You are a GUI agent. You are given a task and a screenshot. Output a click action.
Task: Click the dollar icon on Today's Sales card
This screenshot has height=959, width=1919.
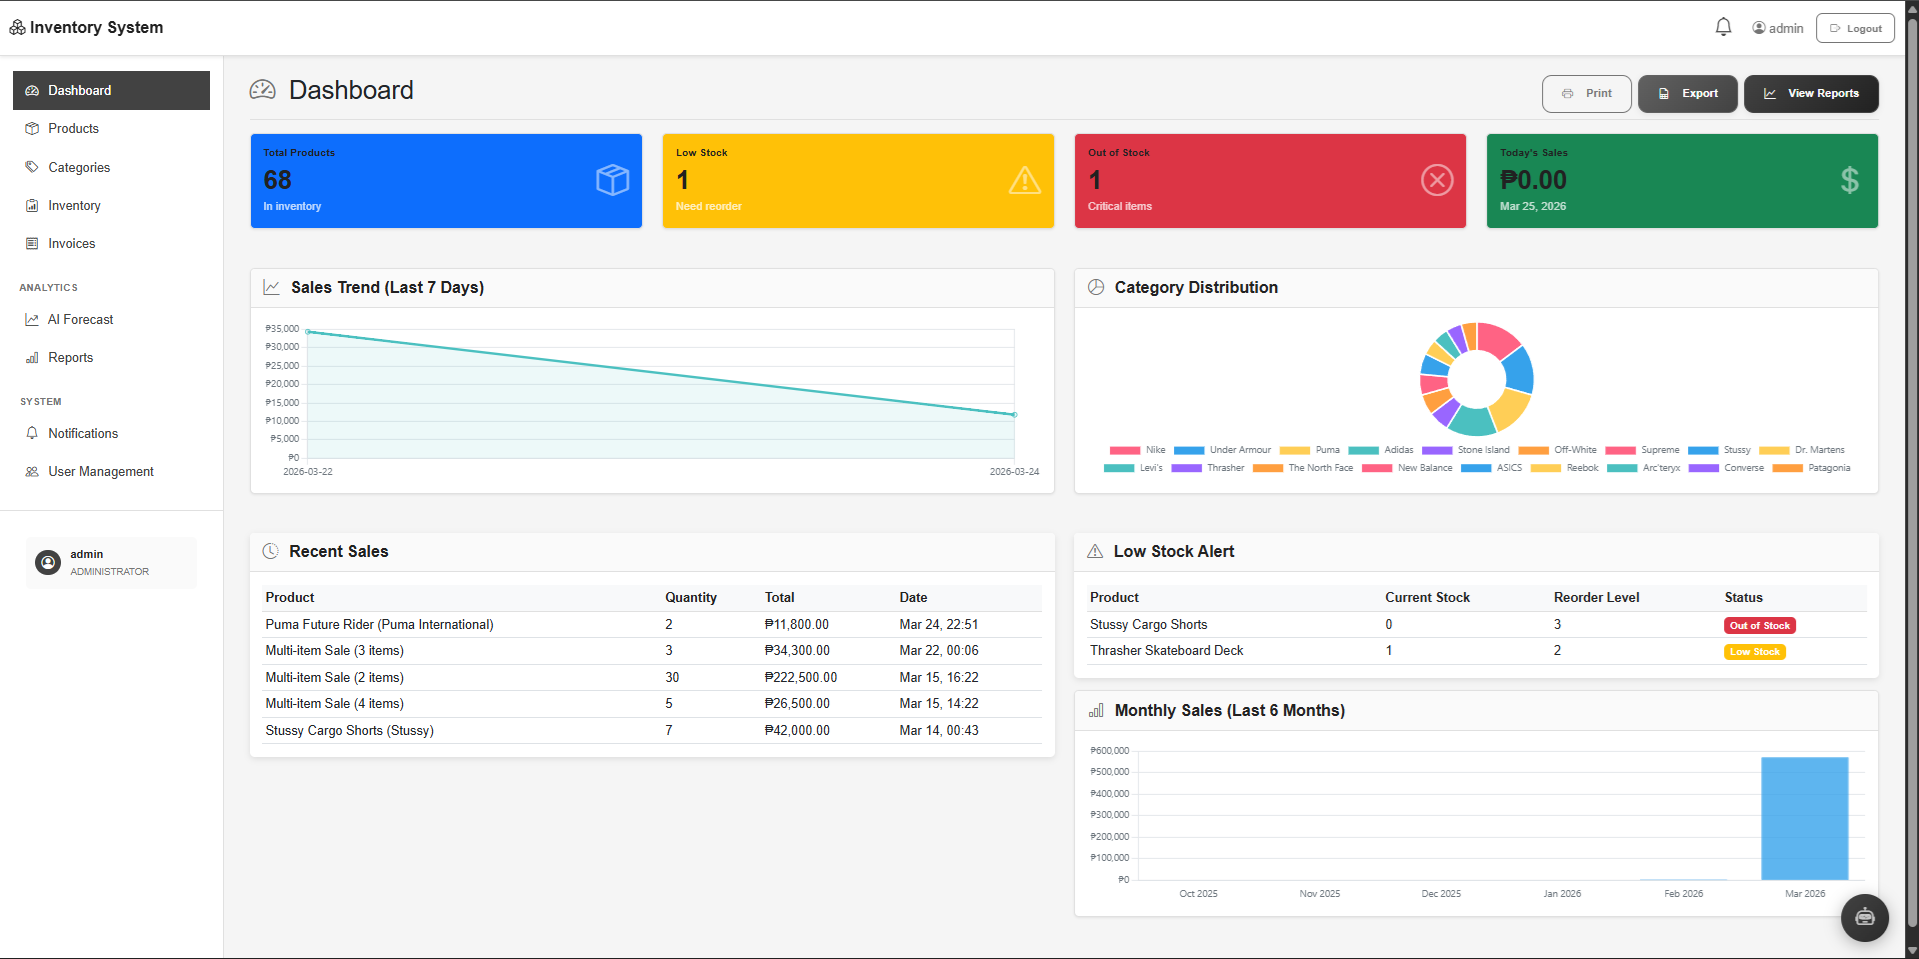[x=1849, y=180]
